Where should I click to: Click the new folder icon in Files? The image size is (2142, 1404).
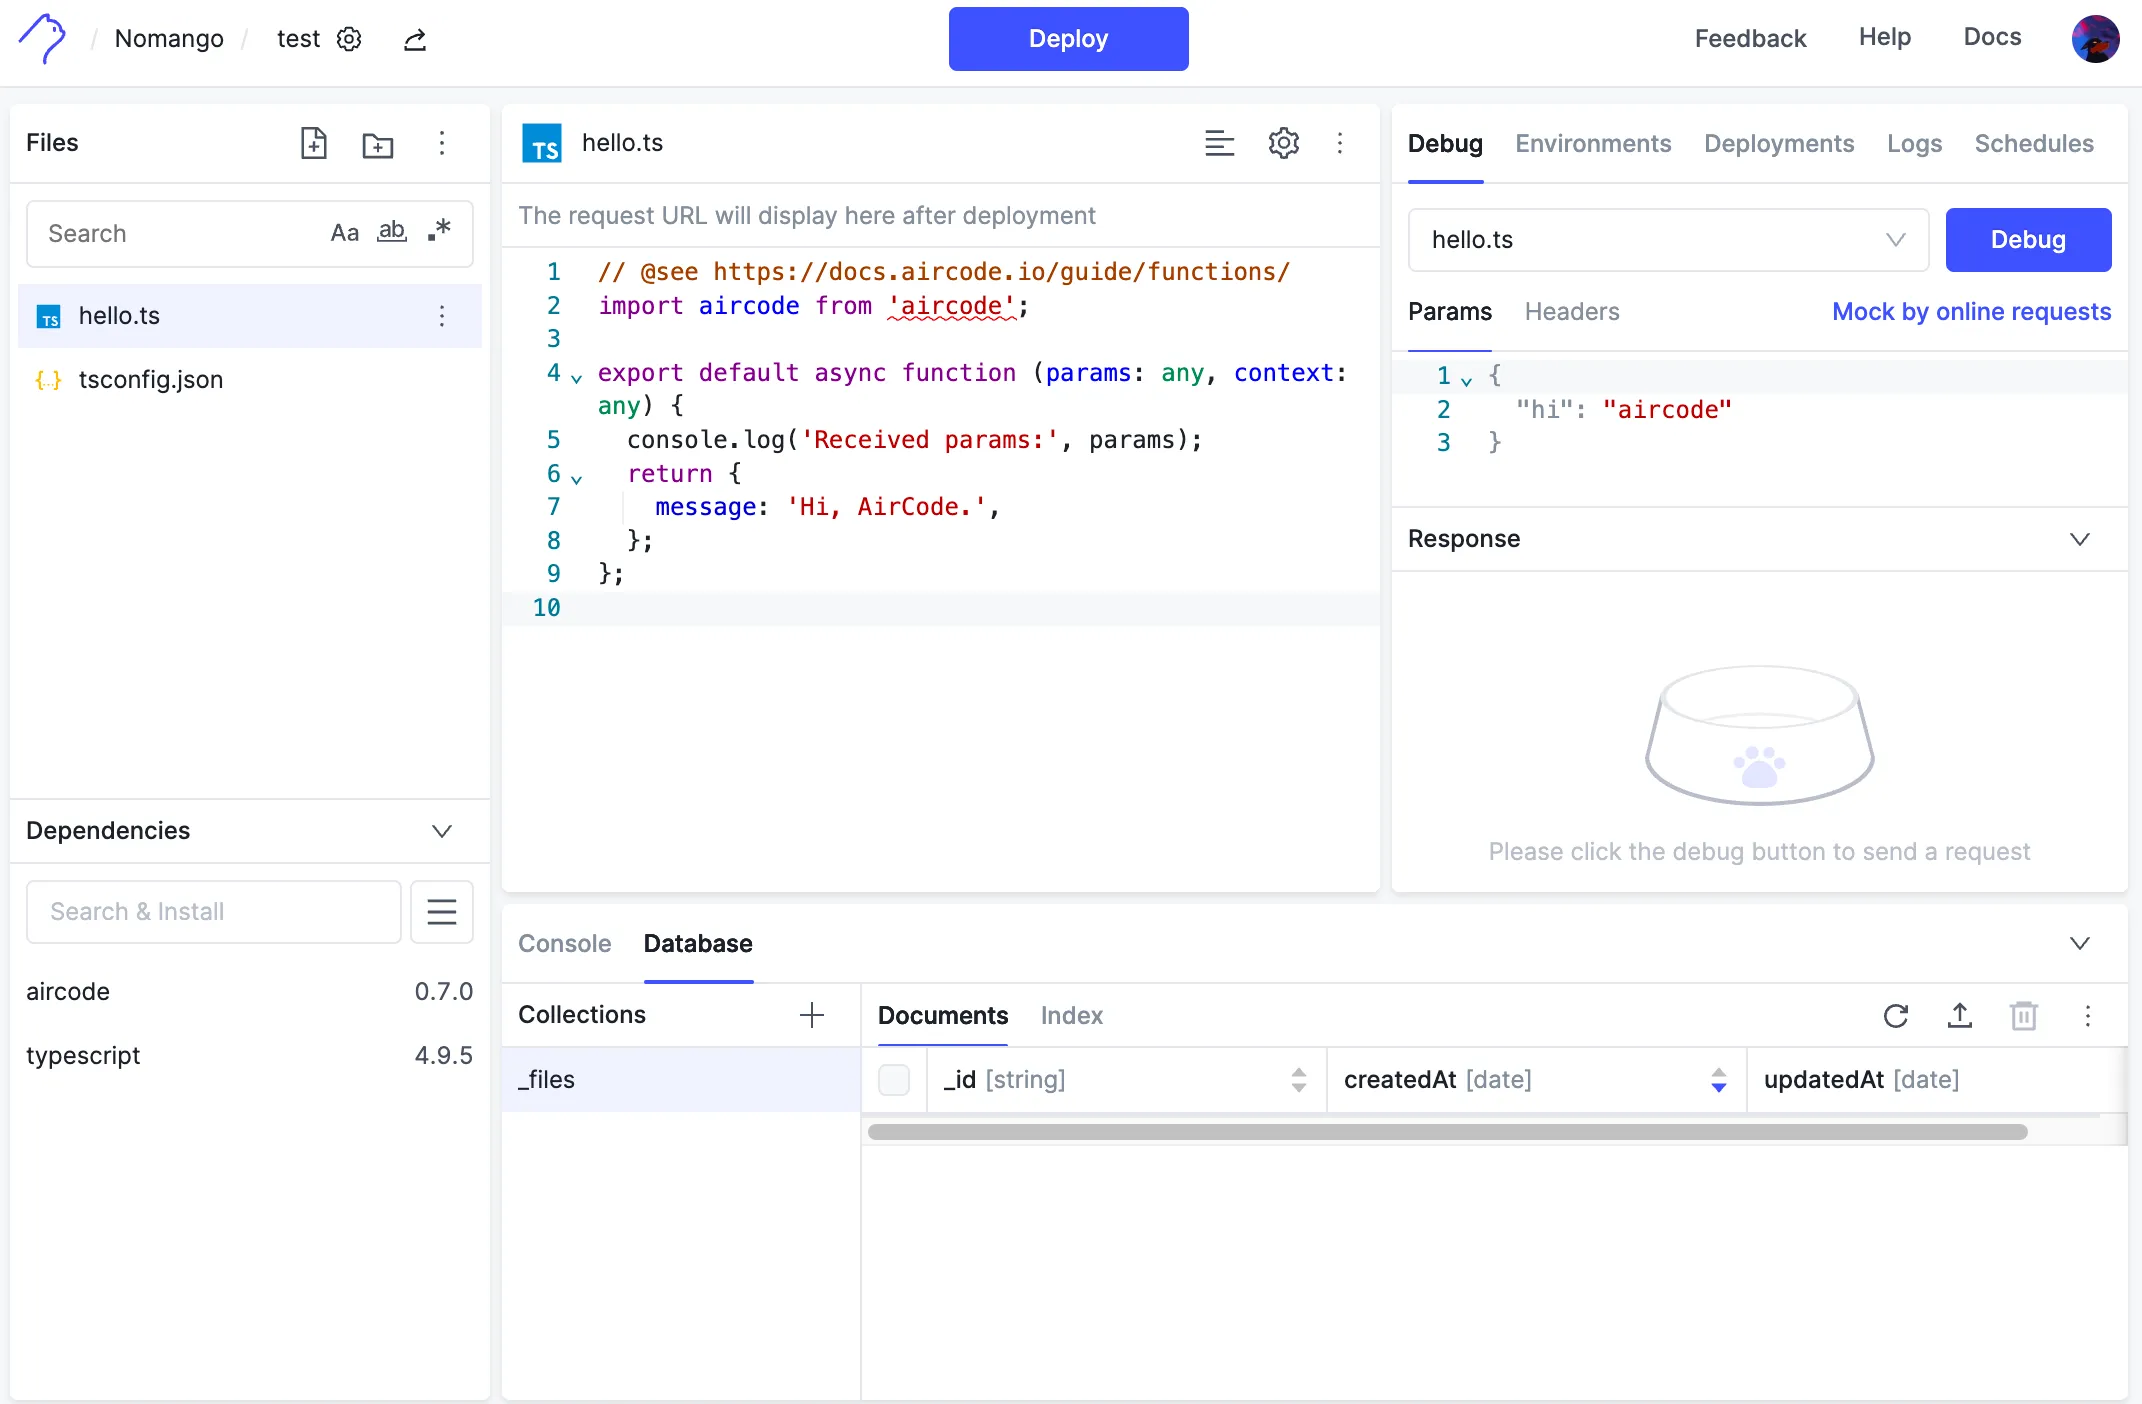click(377, 144)
